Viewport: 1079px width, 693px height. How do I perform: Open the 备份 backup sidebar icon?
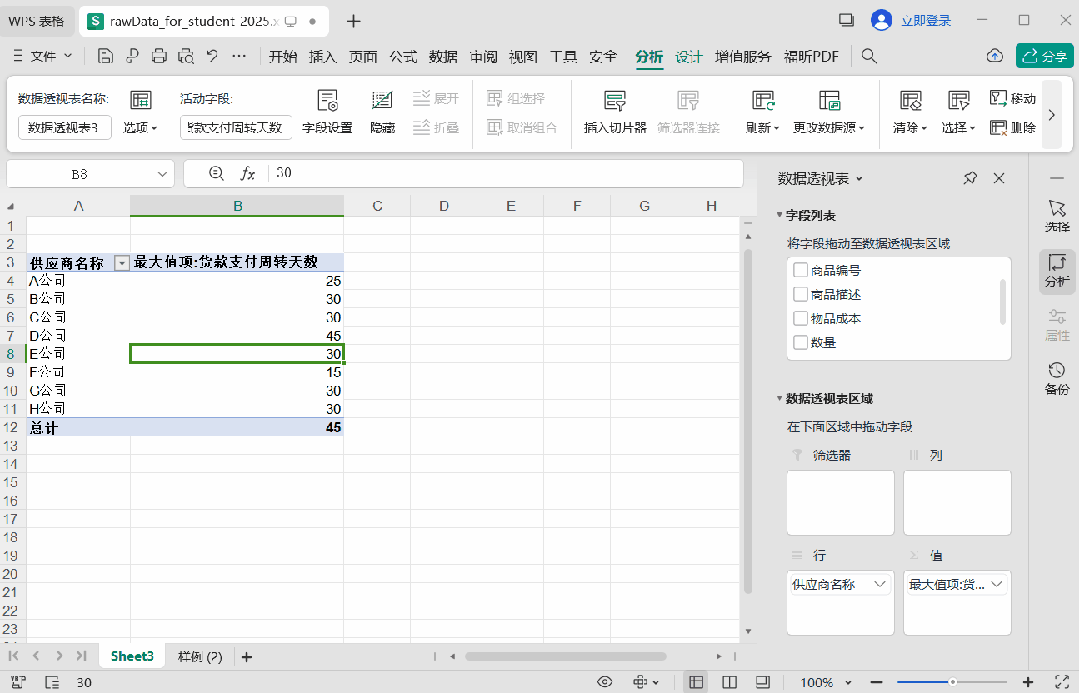[x=1057, y=379]
